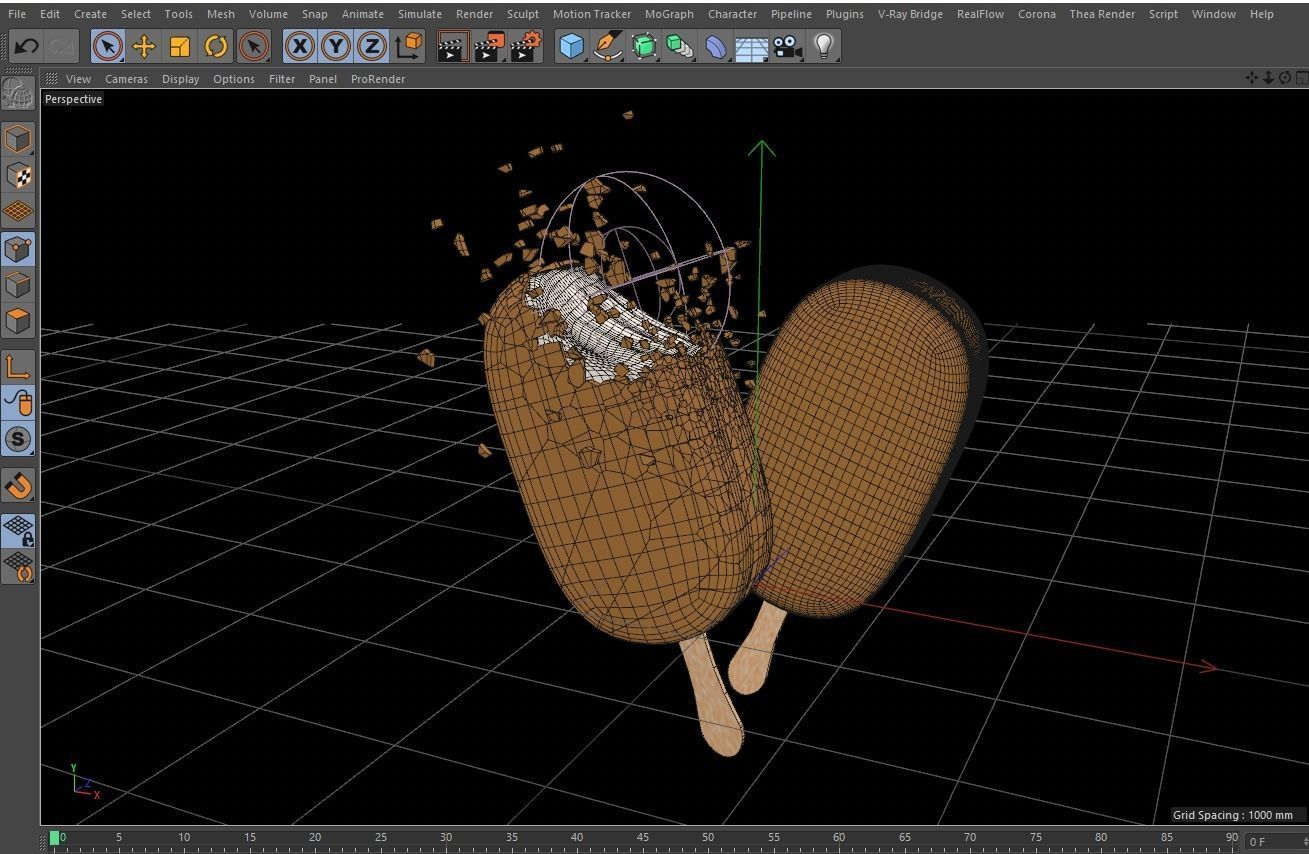
Task: Enable Texture mode checkered cube icon
Action: [x=17, y=175]
